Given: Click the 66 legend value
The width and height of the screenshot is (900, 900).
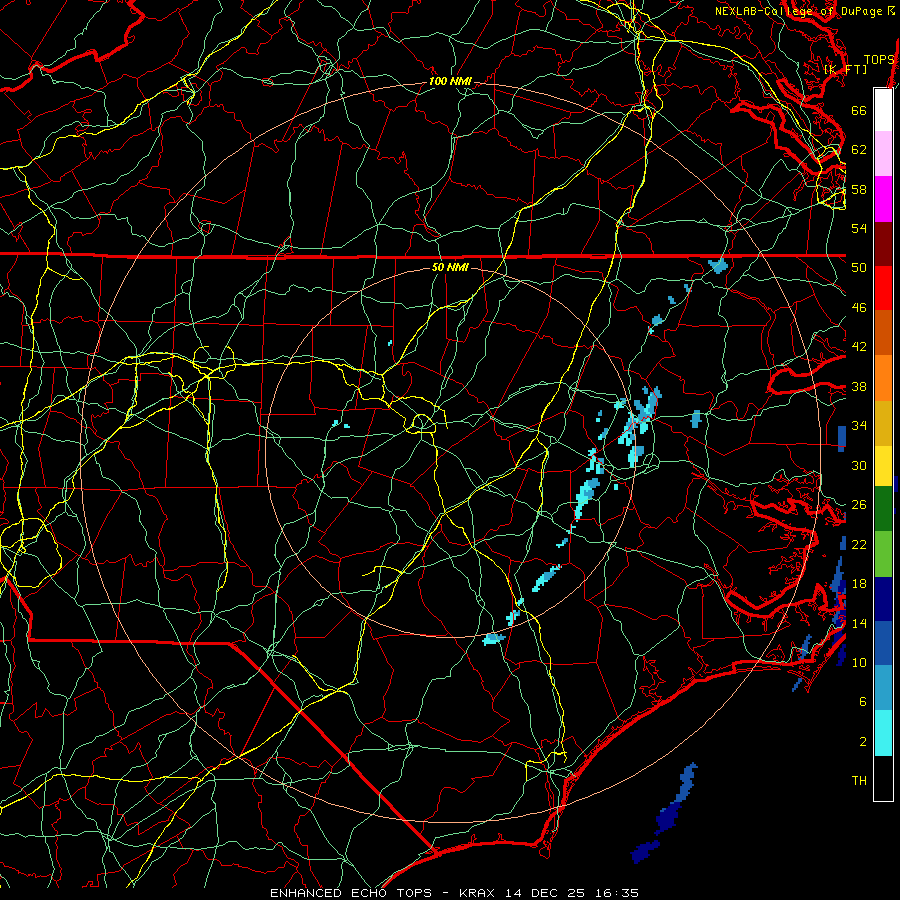Looking at the screenshot, I should pos(859,110).
